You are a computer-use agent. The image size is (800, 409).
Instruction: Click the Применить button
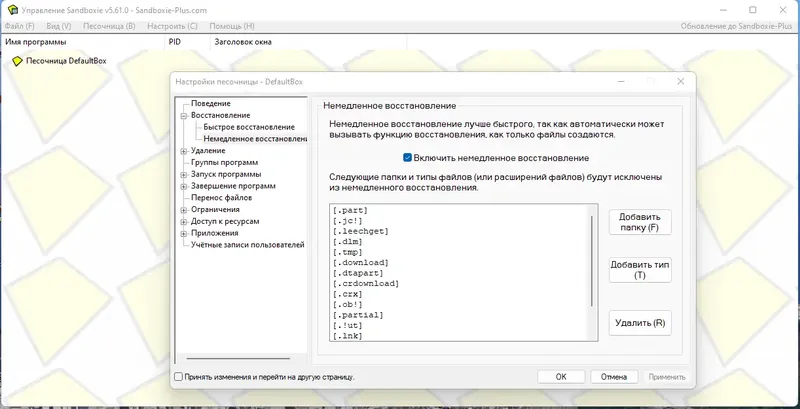[x=667, y=377]
